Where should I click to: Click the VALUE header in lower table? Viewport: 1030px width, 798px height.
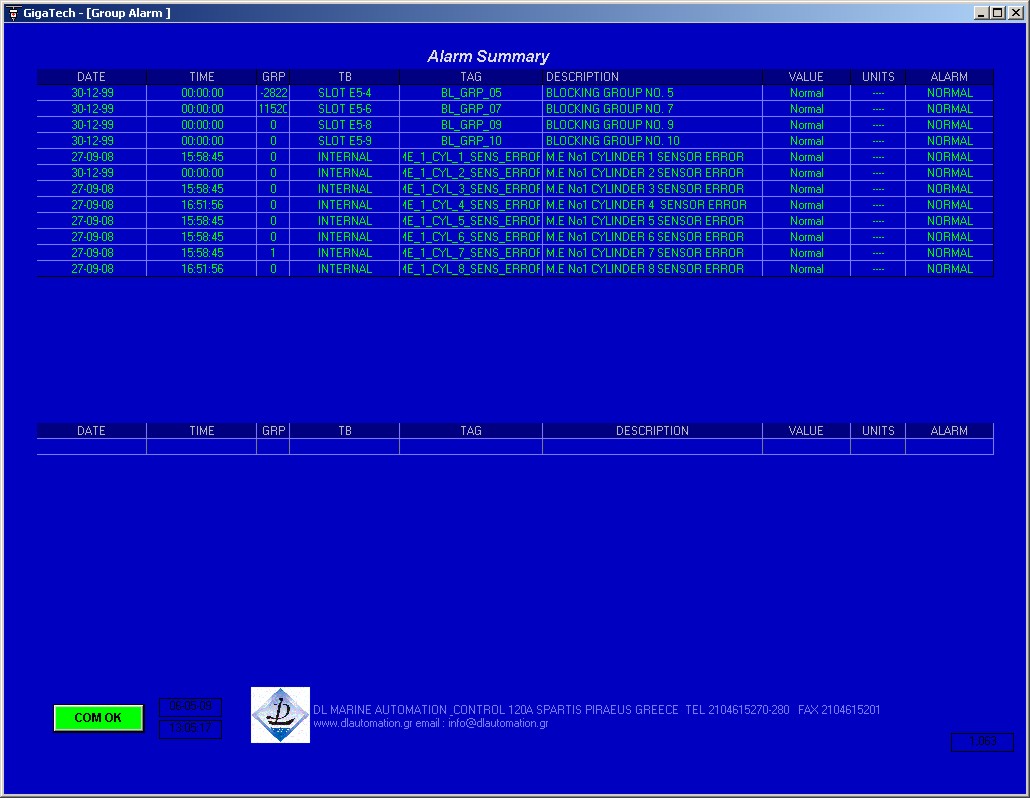(806, 431)
